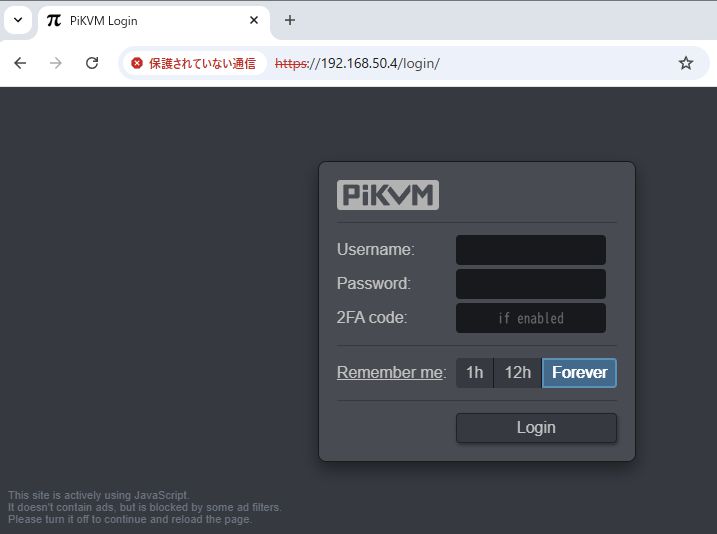Reload the login page
The height and width of the screenshot is (534, 717).
pyautogui.click(x=92, y=63)
